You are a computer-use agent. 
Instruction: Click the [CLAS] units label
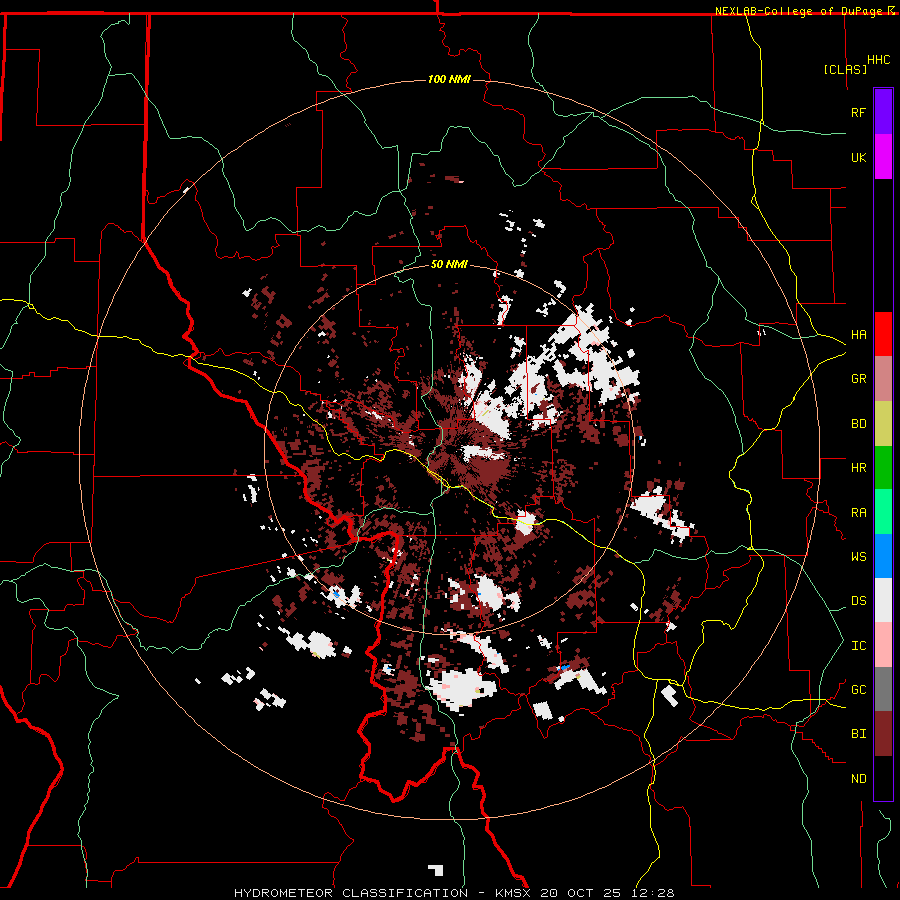pyautogui.click(x=845, y=70)
